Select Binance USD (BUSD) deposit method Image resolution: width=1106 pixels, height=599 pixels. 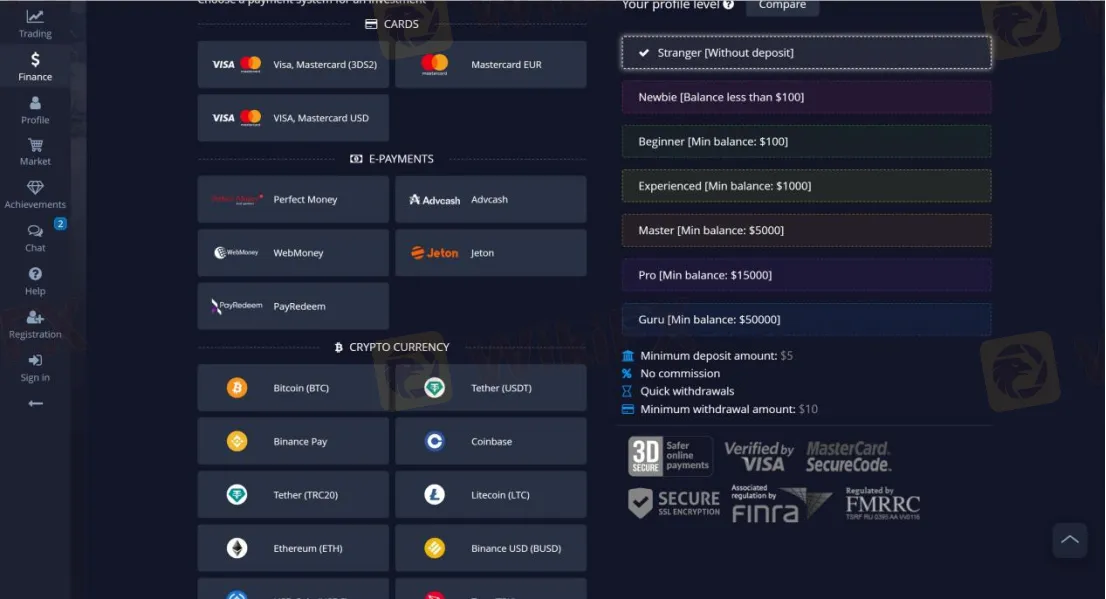pos(490,548)
